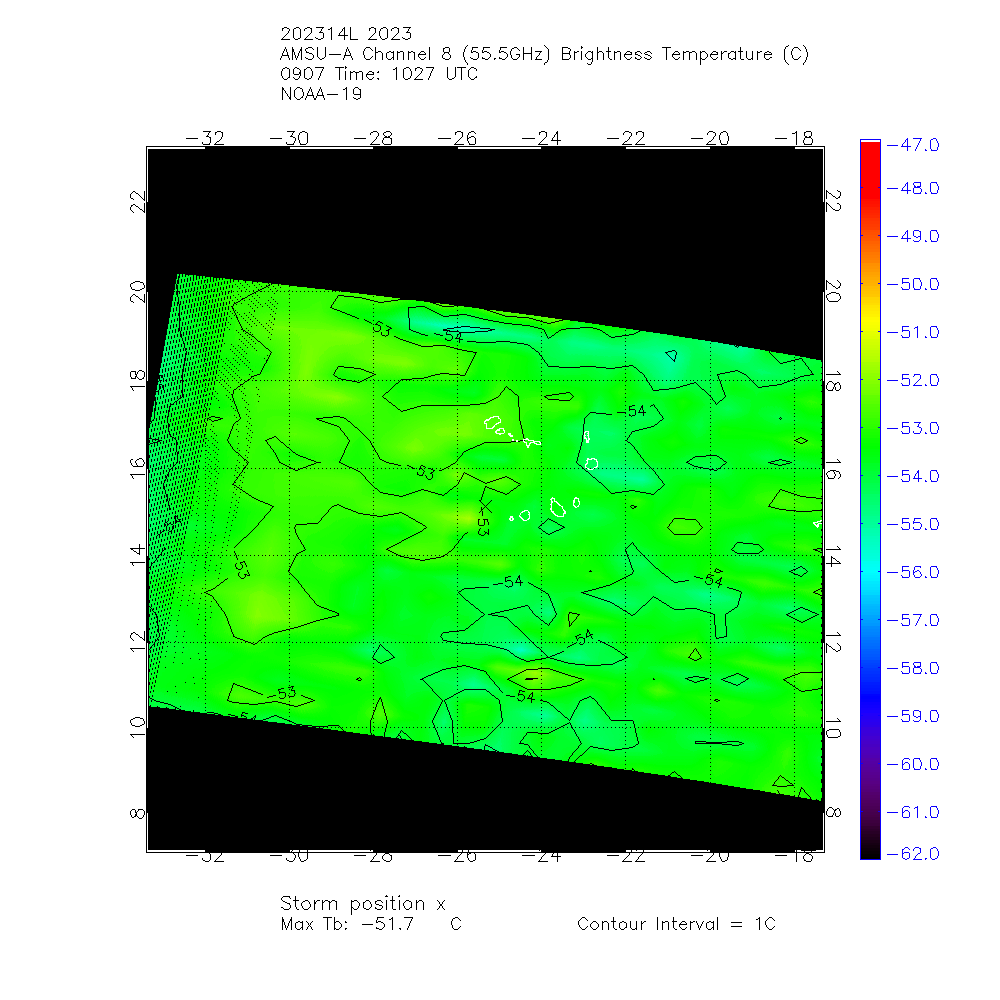Screen dimensions: 1000x1000
Task: Click the -26 label on the top longitude axis
Action: [x=457, y=138]
